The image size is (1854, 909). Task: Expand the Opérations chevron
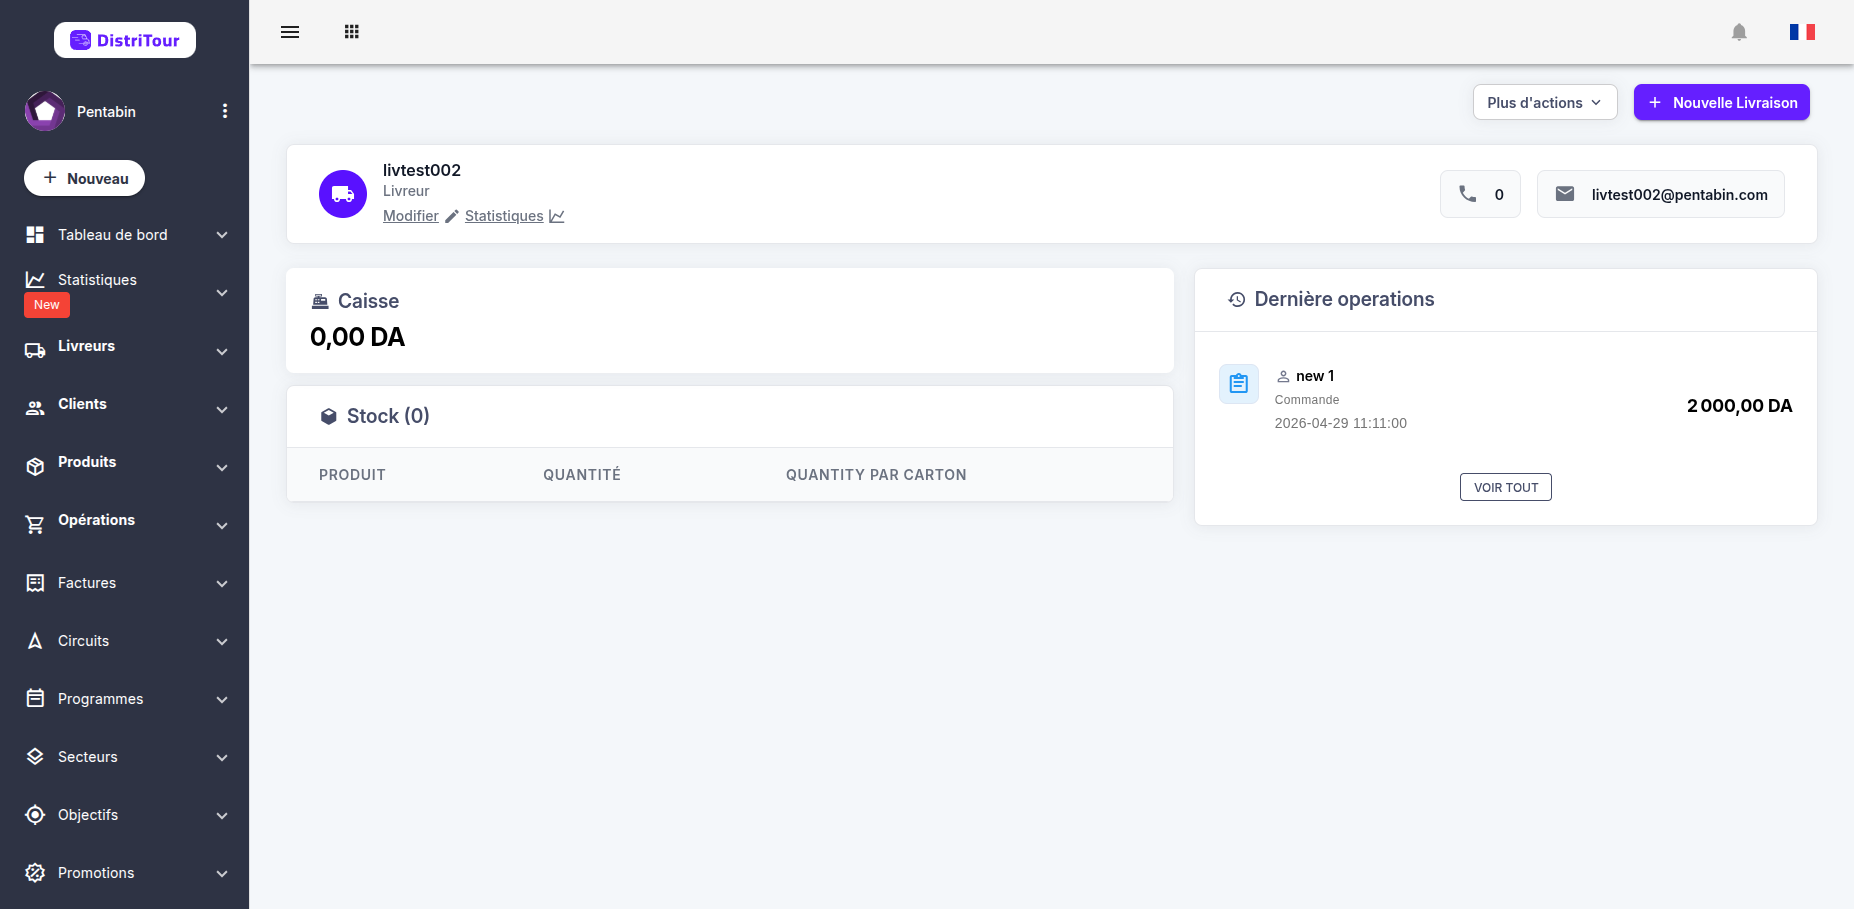point(222,525)
